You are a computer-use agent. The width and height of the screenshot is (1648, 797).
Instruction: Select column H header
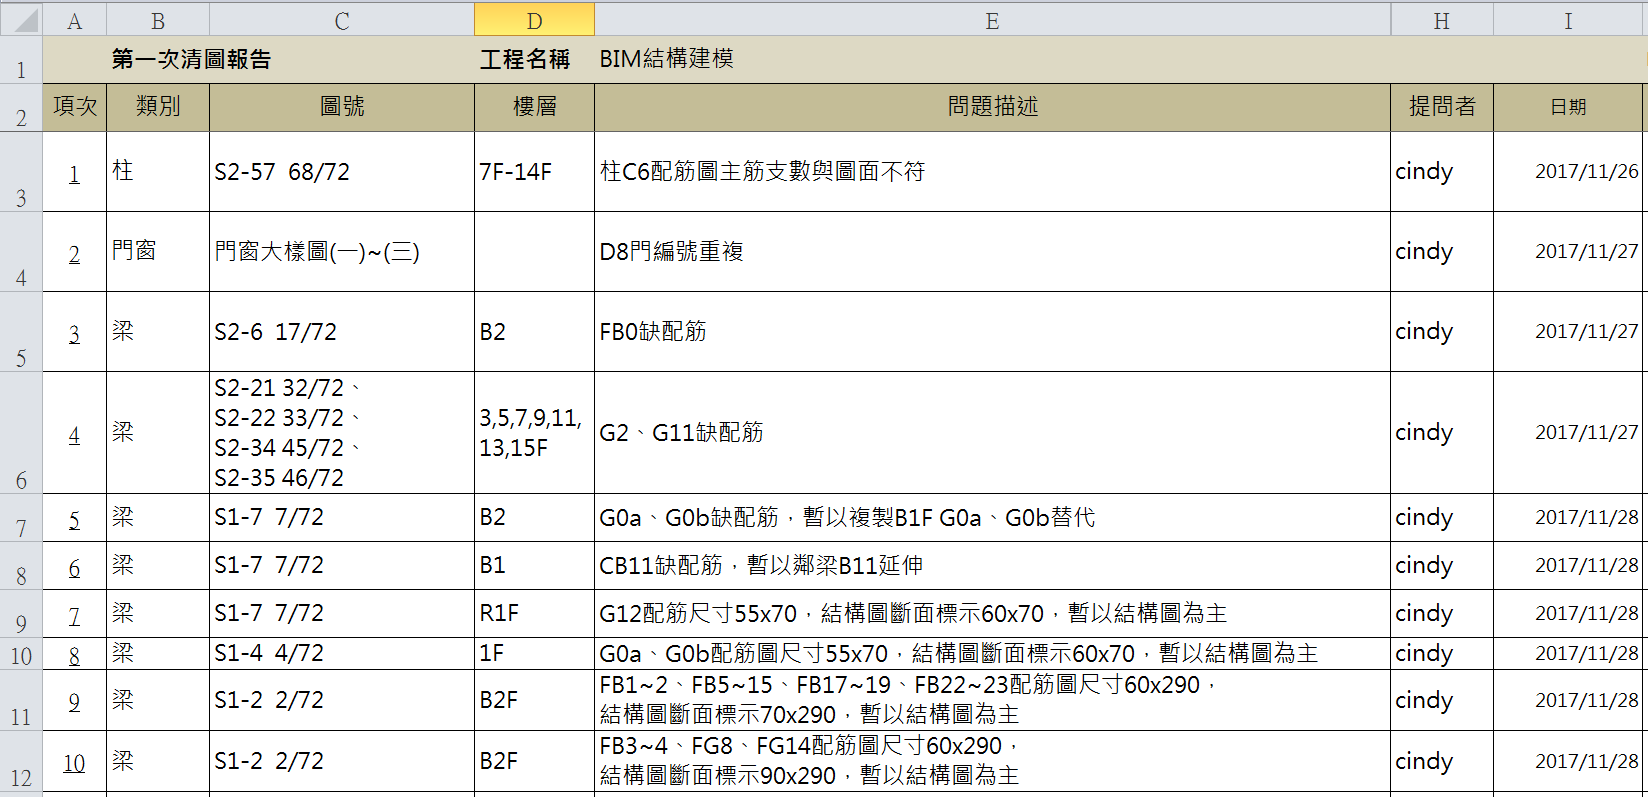tap(1441, 21)
